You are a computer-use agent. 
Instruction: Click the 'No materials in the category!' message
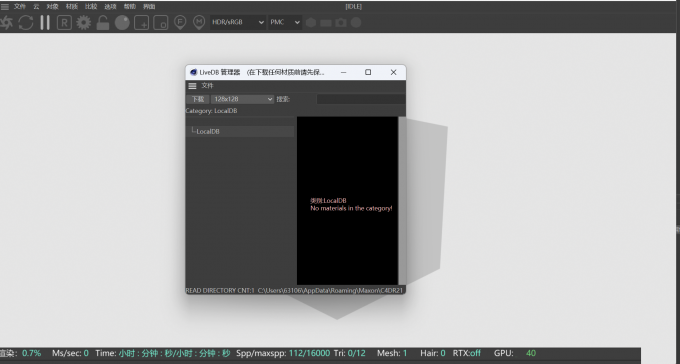351,208
